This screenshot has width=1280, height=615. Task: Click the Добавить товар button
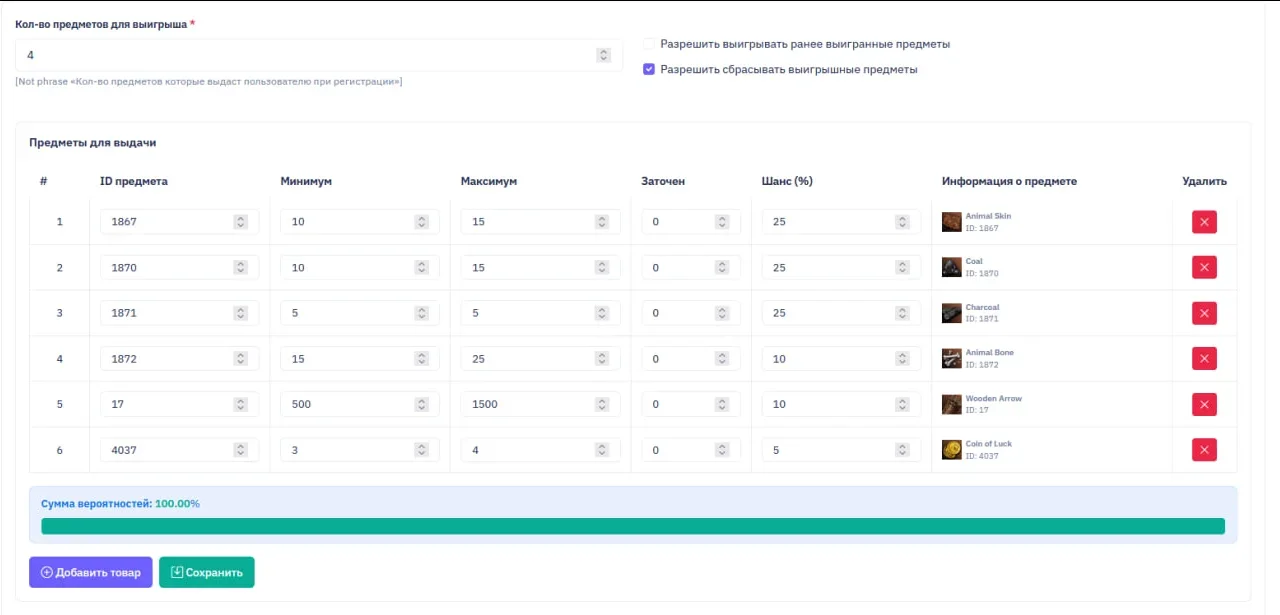[91, 572]
